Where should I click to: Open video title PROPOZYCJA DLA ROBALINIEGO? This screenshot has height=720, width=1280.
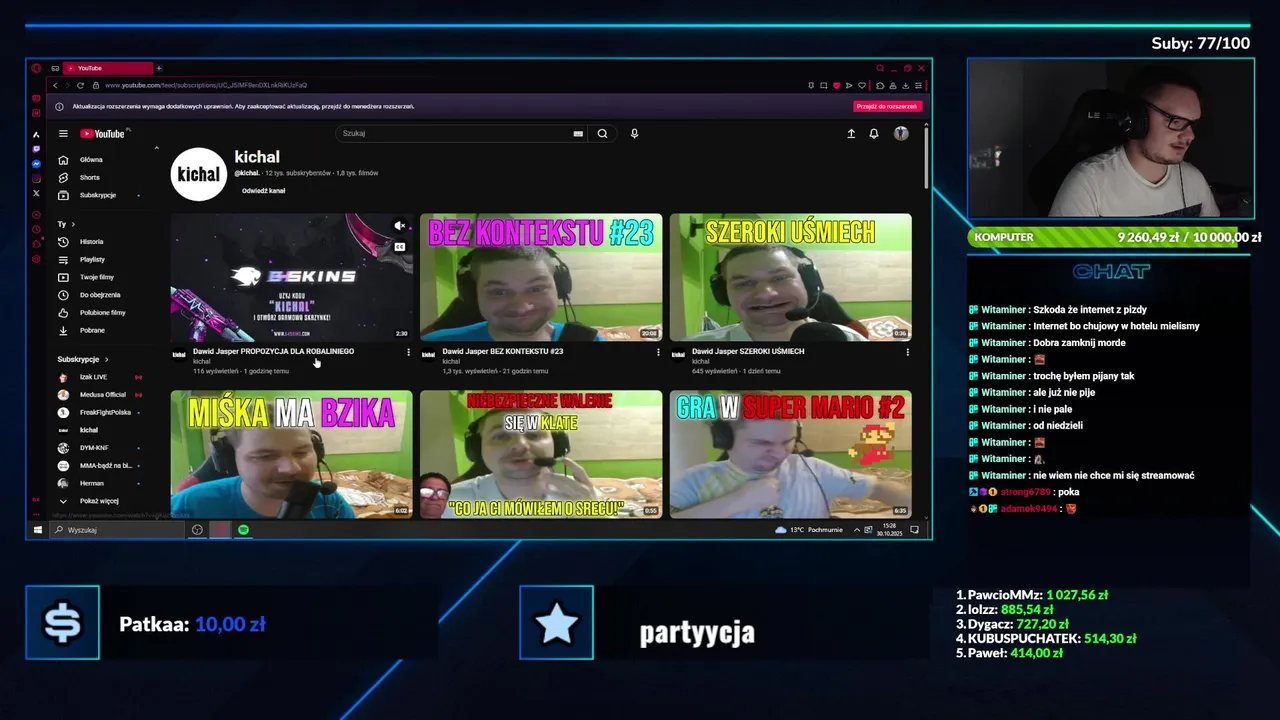click(273, 351)
